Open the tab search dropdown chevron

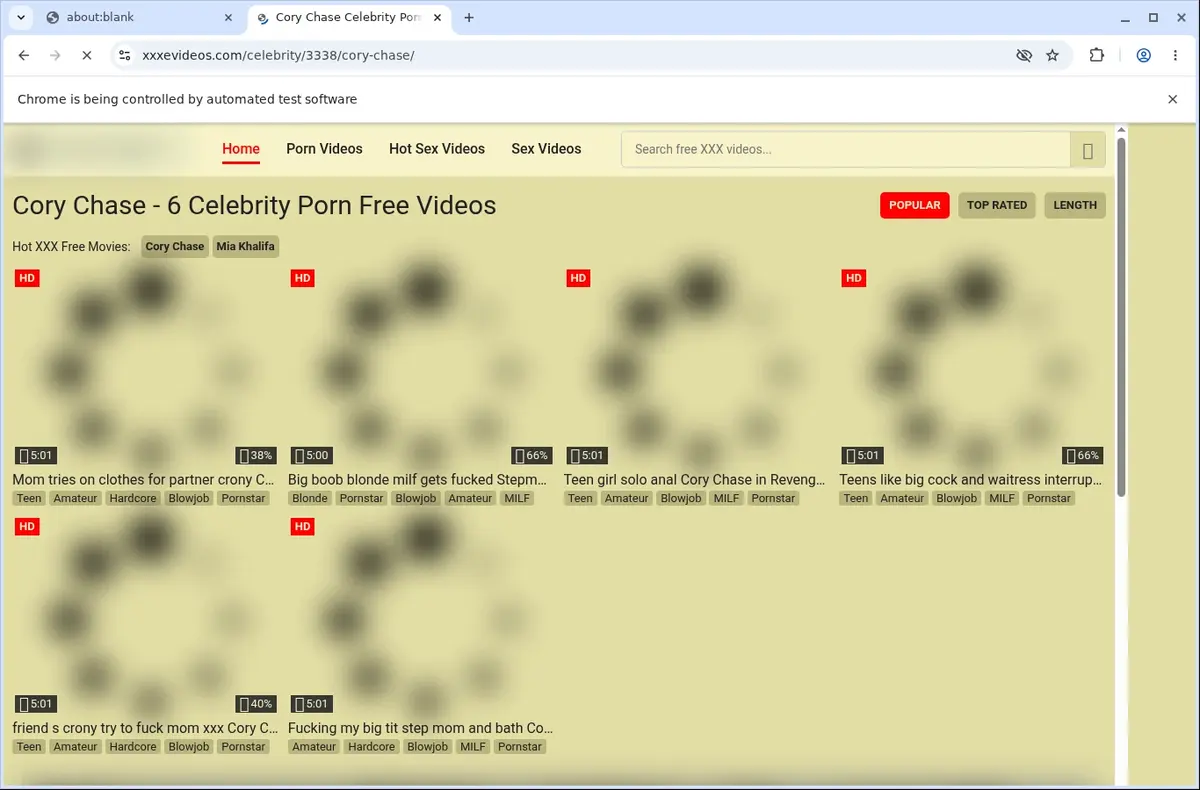[21, 17]
